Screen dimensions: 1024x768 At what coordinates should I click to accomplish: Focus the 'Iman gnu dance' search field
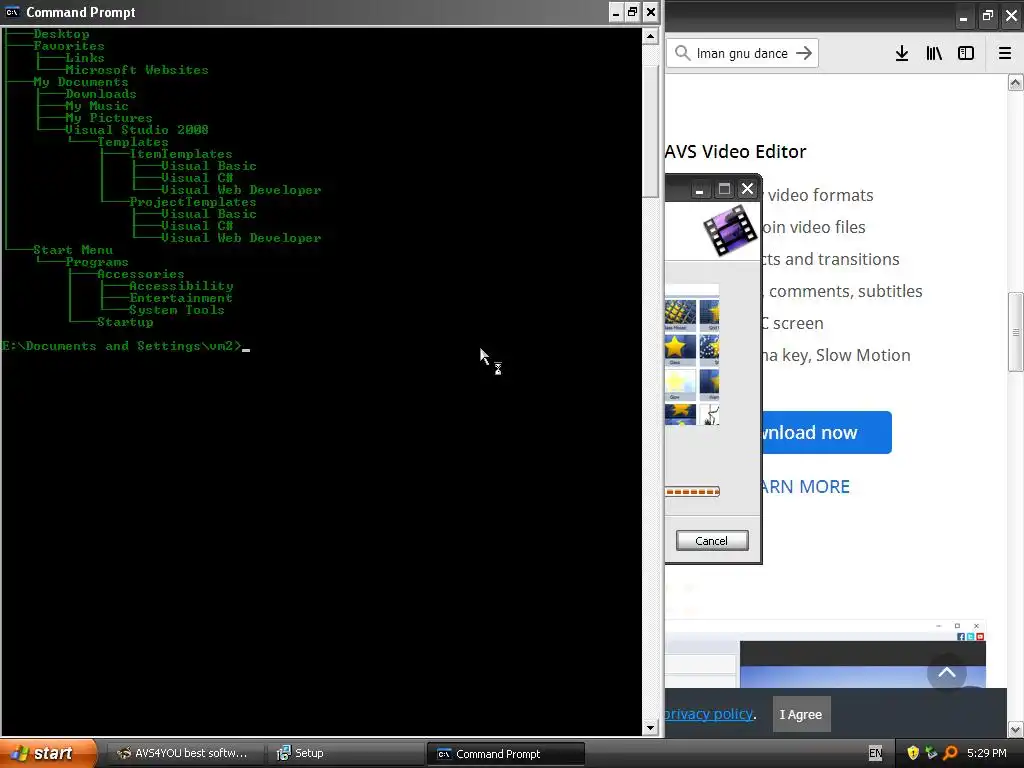point(742,53)
